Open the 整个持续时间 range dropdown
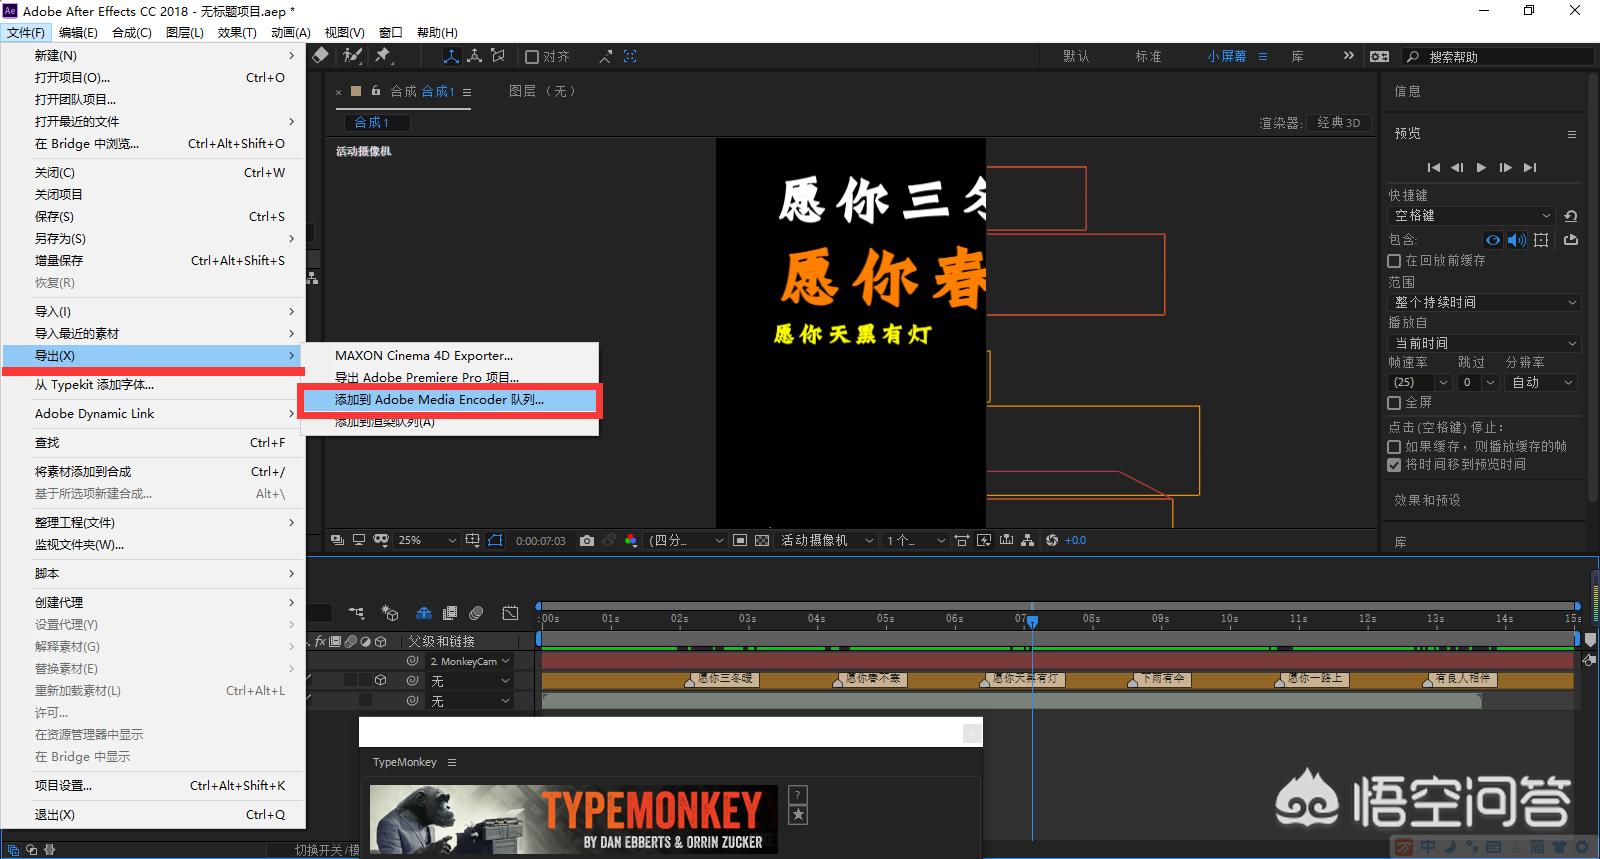 1484,302
